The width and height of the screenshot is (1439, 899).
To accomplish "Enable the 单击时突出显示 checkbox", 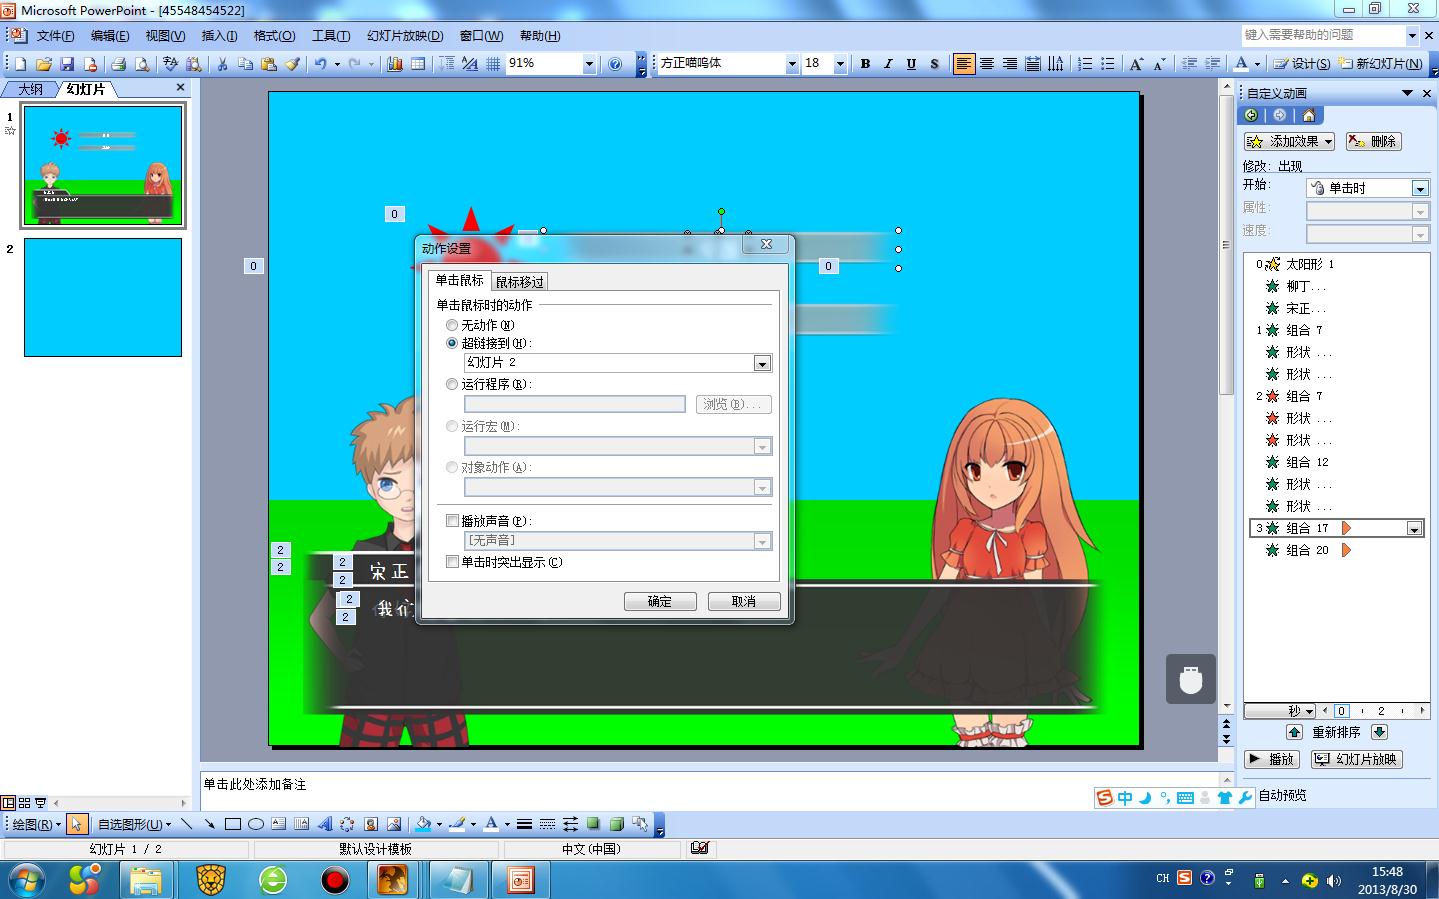I will pyautogui.click(x=452, y=562).
